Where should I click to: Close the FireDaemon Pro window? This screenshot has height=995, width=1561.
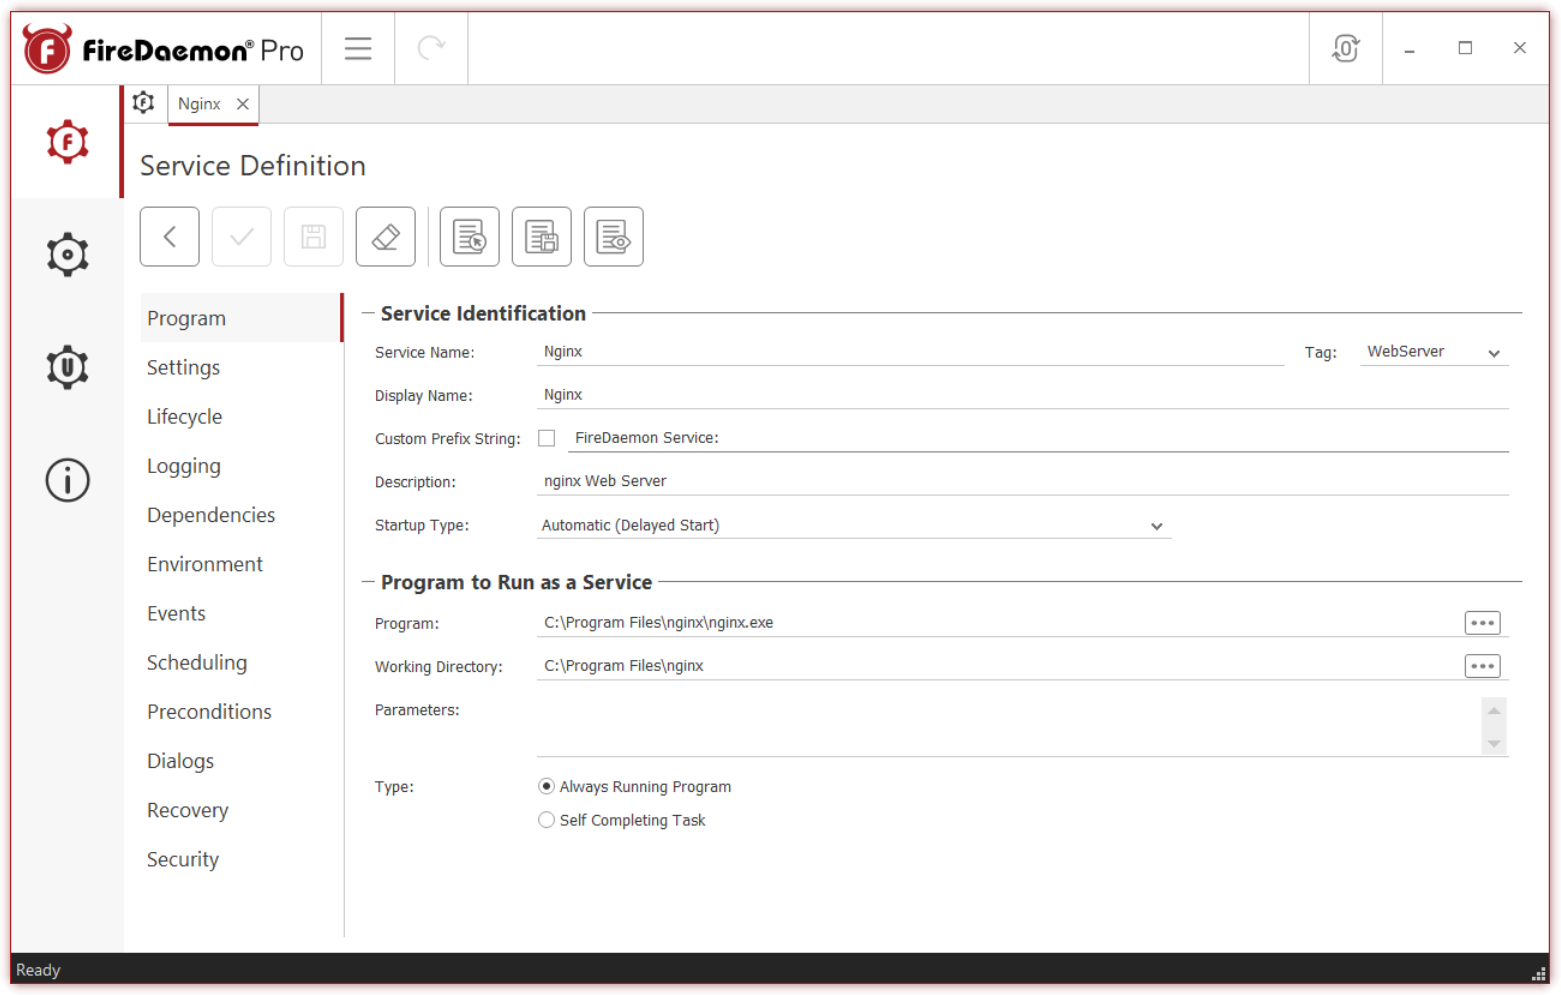1519,48
